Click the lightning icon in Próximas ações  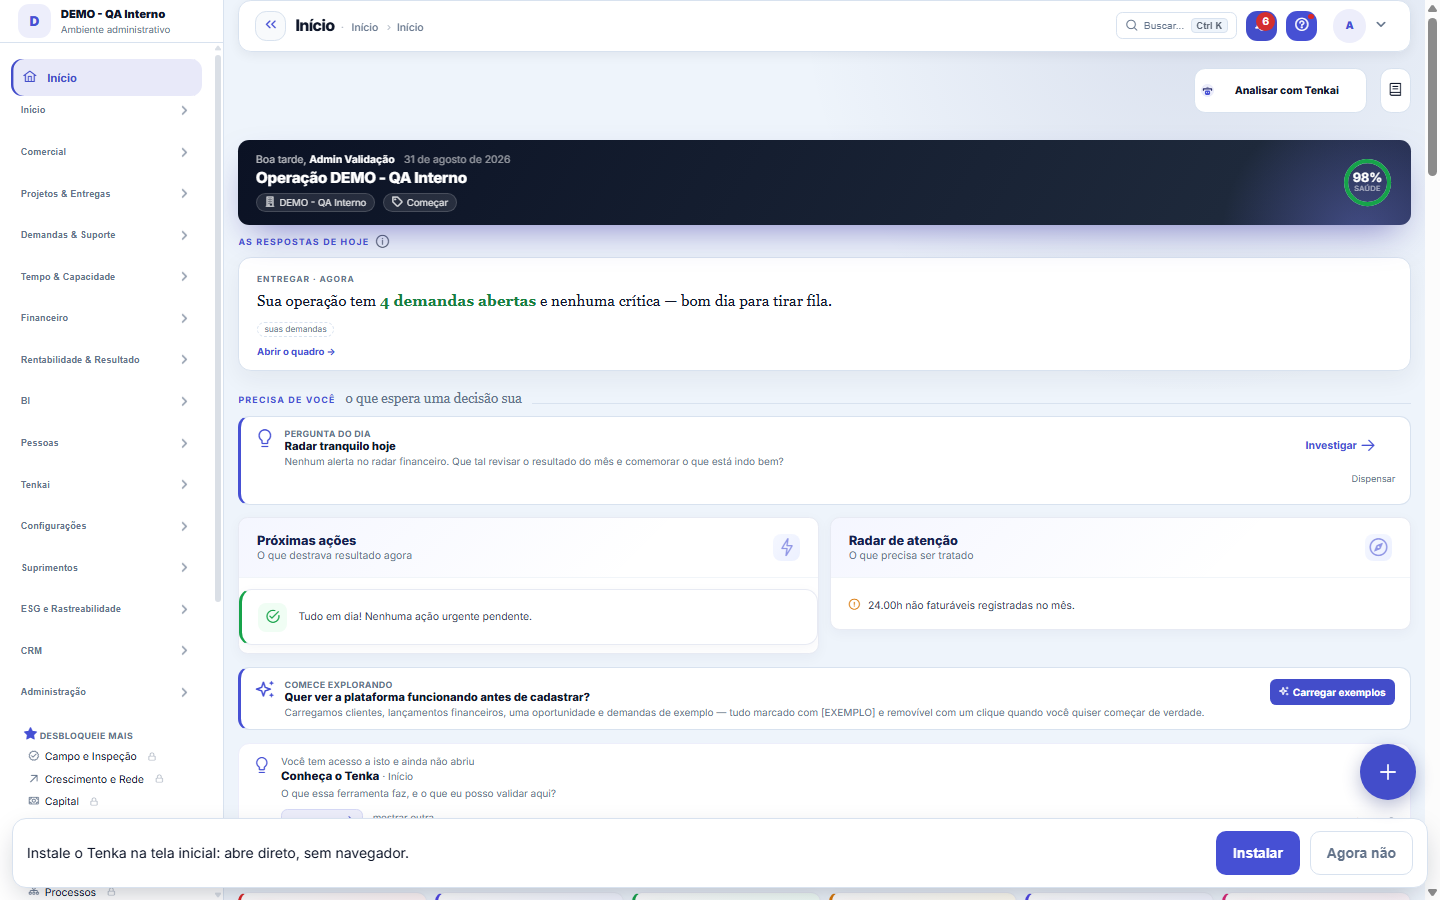coord(787,547)
